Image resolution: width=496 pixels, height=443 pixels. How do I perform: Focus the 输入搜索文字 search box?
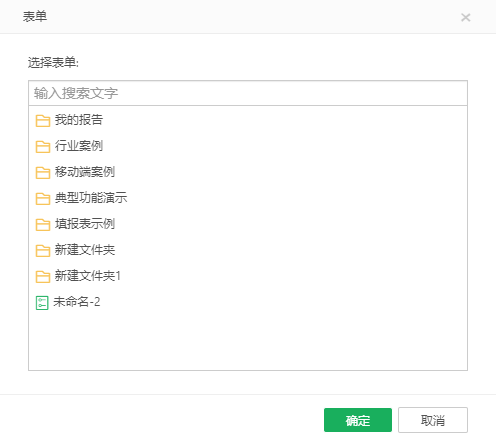[248, 93]
